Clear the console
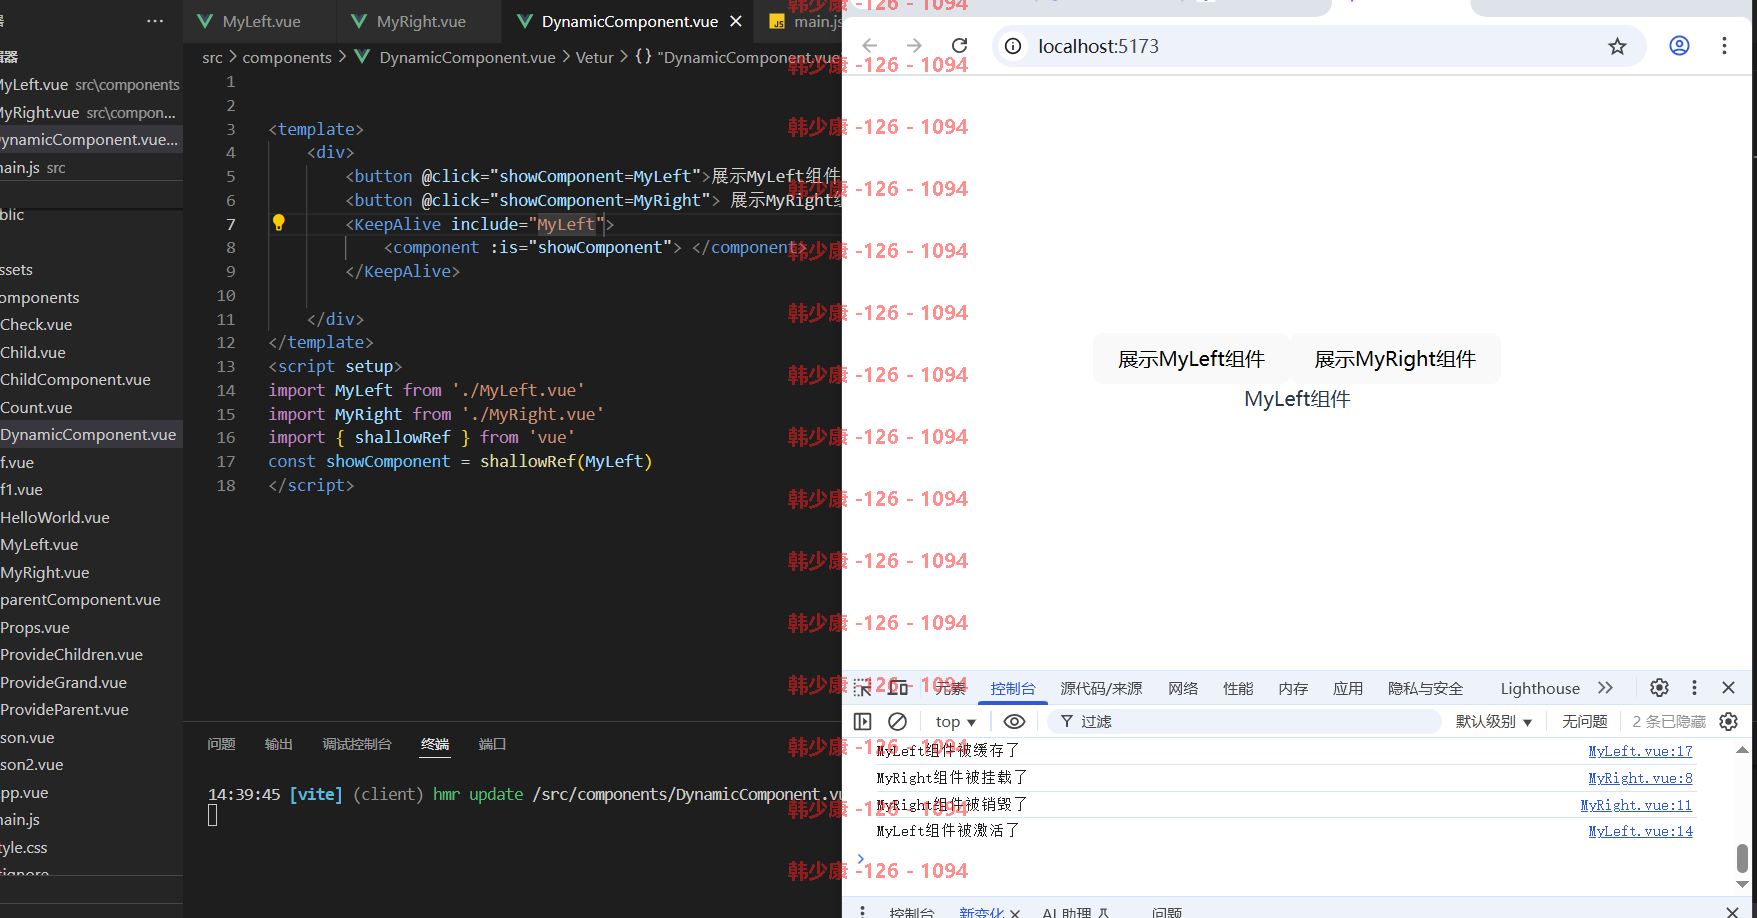This screenshot has width=1757, height=918. click(897, 721)
